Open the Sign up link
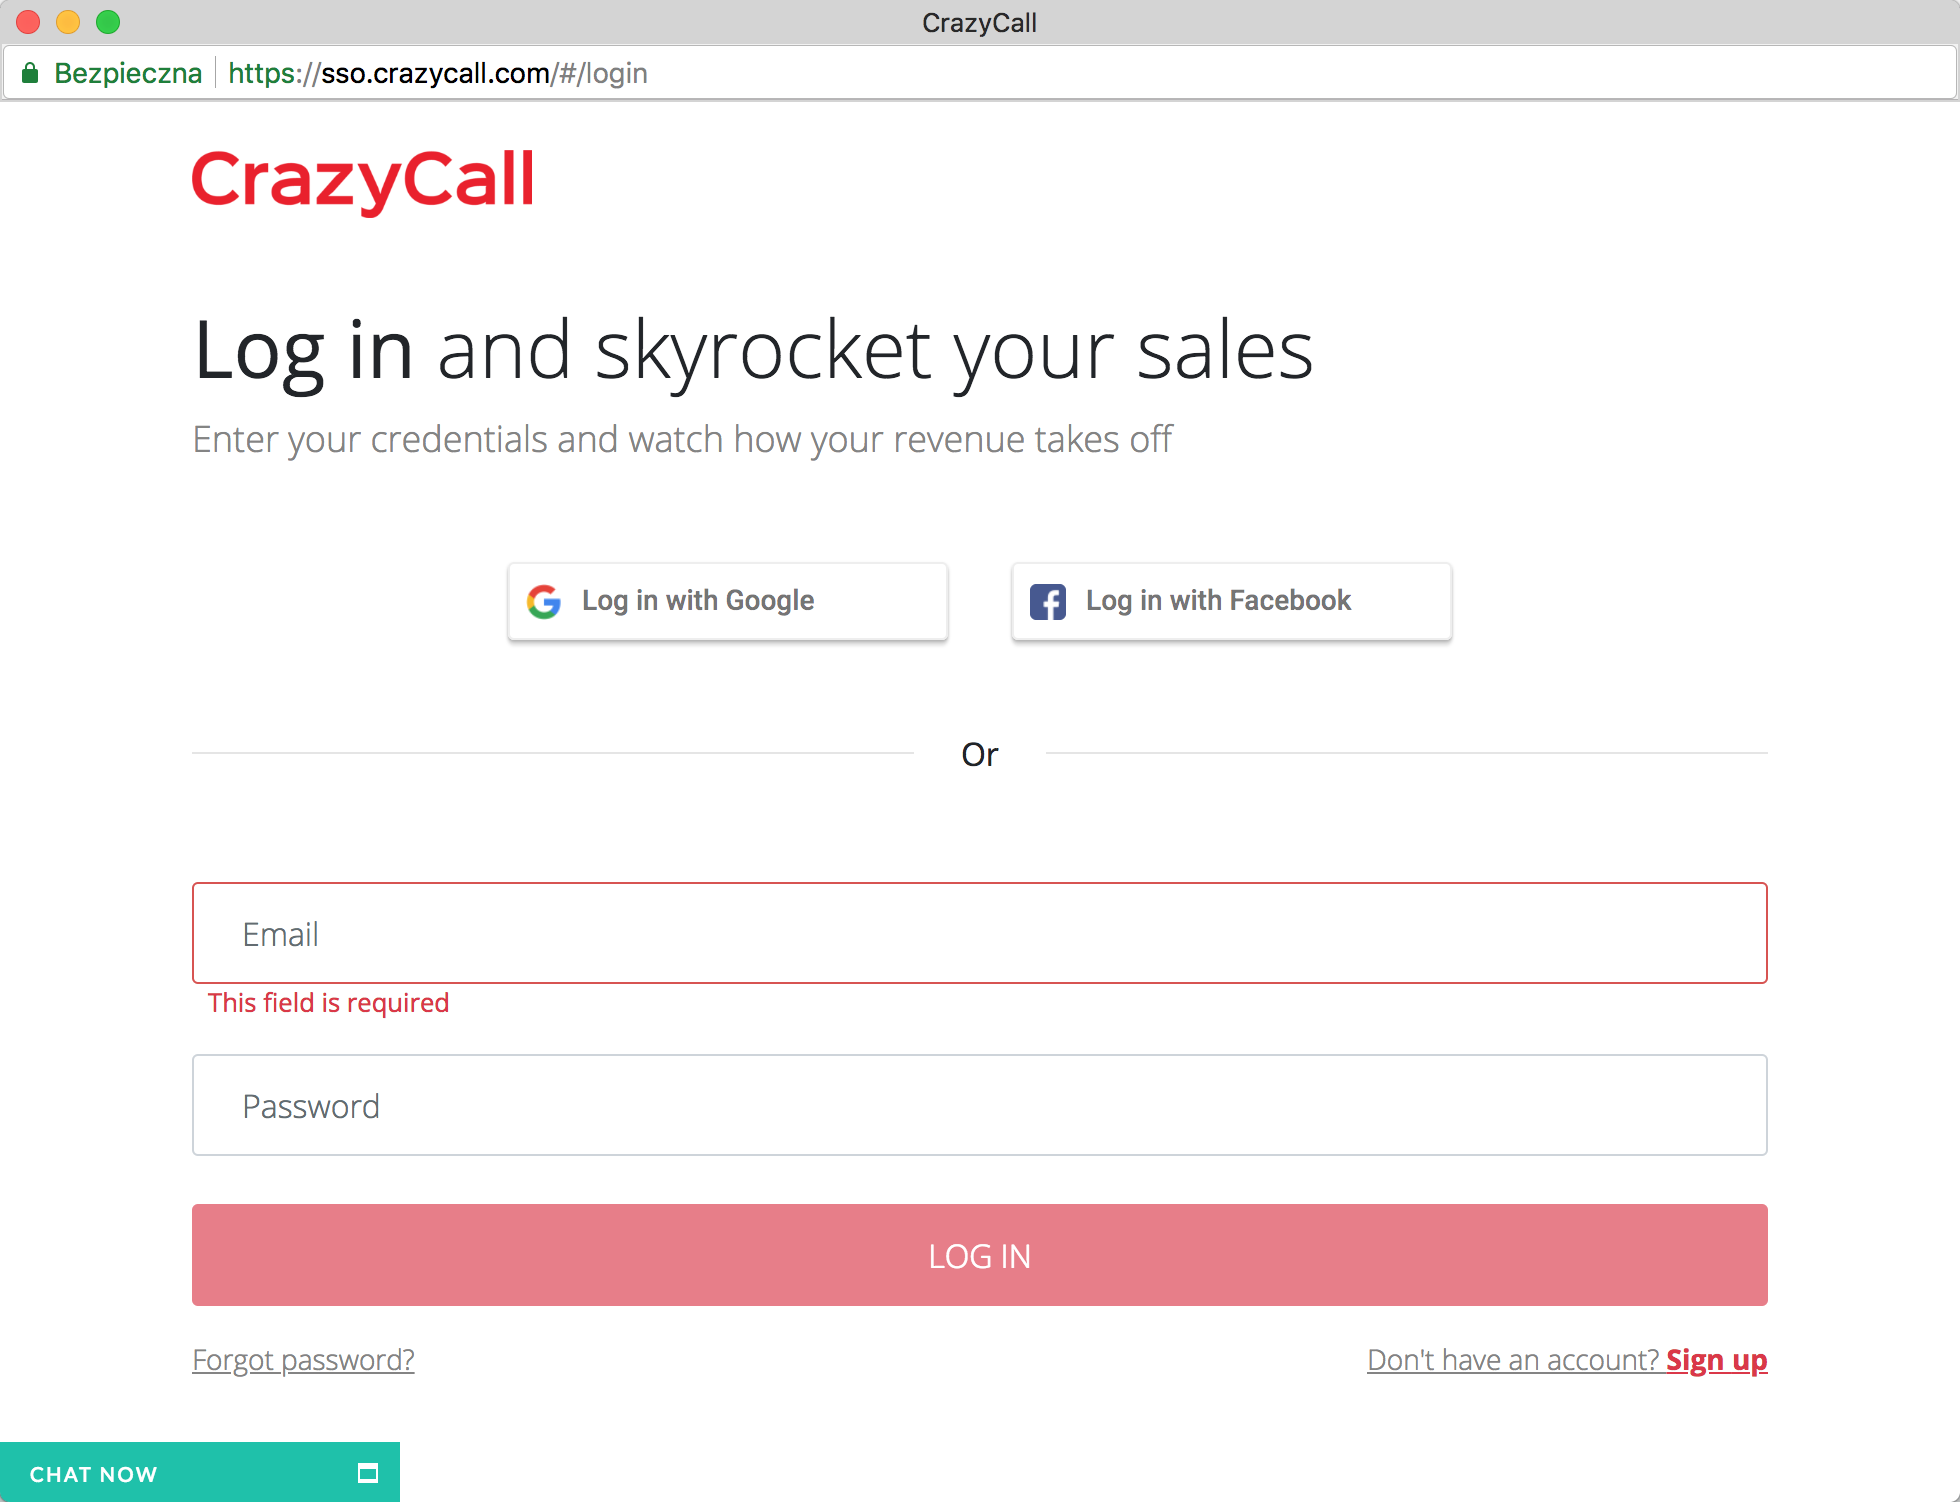This screenshot has width=1960, height=1502. click(1717, 1360)
